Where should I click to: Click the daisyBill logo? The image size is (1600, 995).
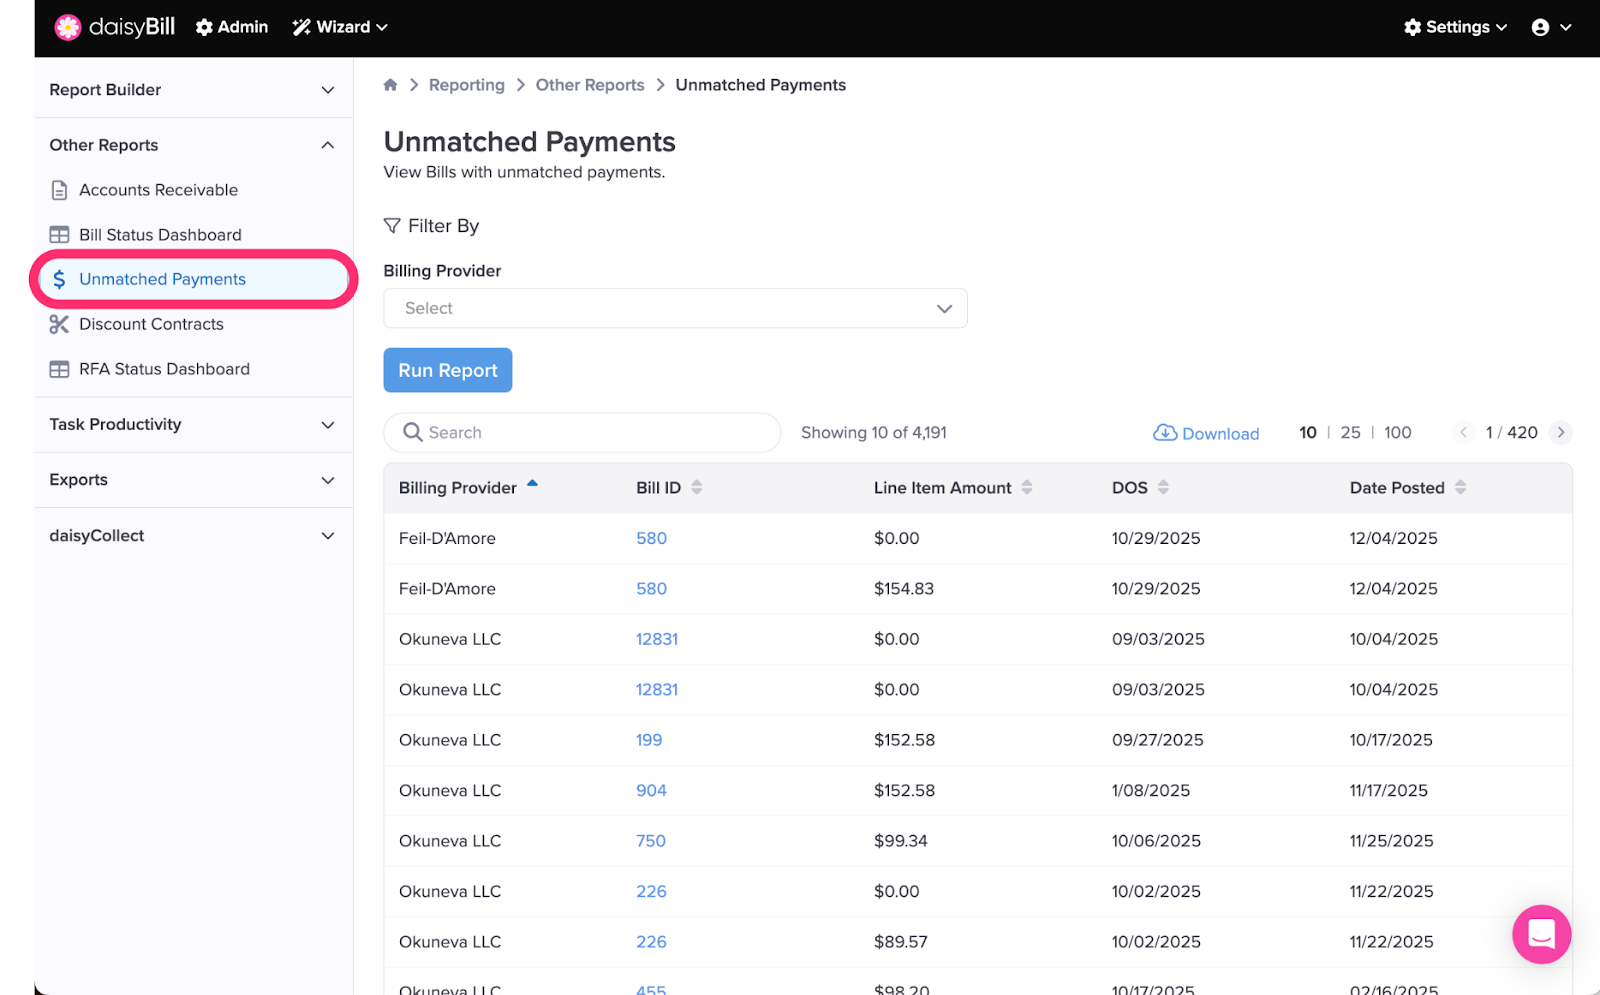[115, 27]
